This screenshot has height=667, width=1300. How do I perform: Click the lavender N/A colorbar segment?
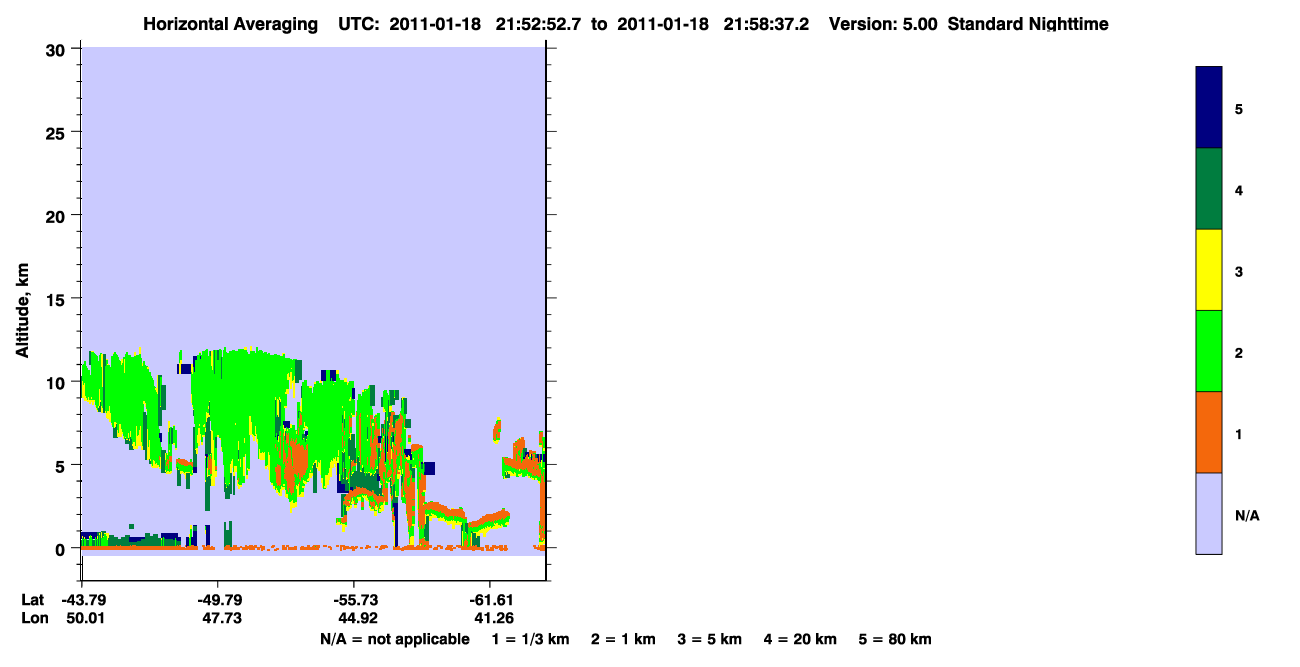1209,513
